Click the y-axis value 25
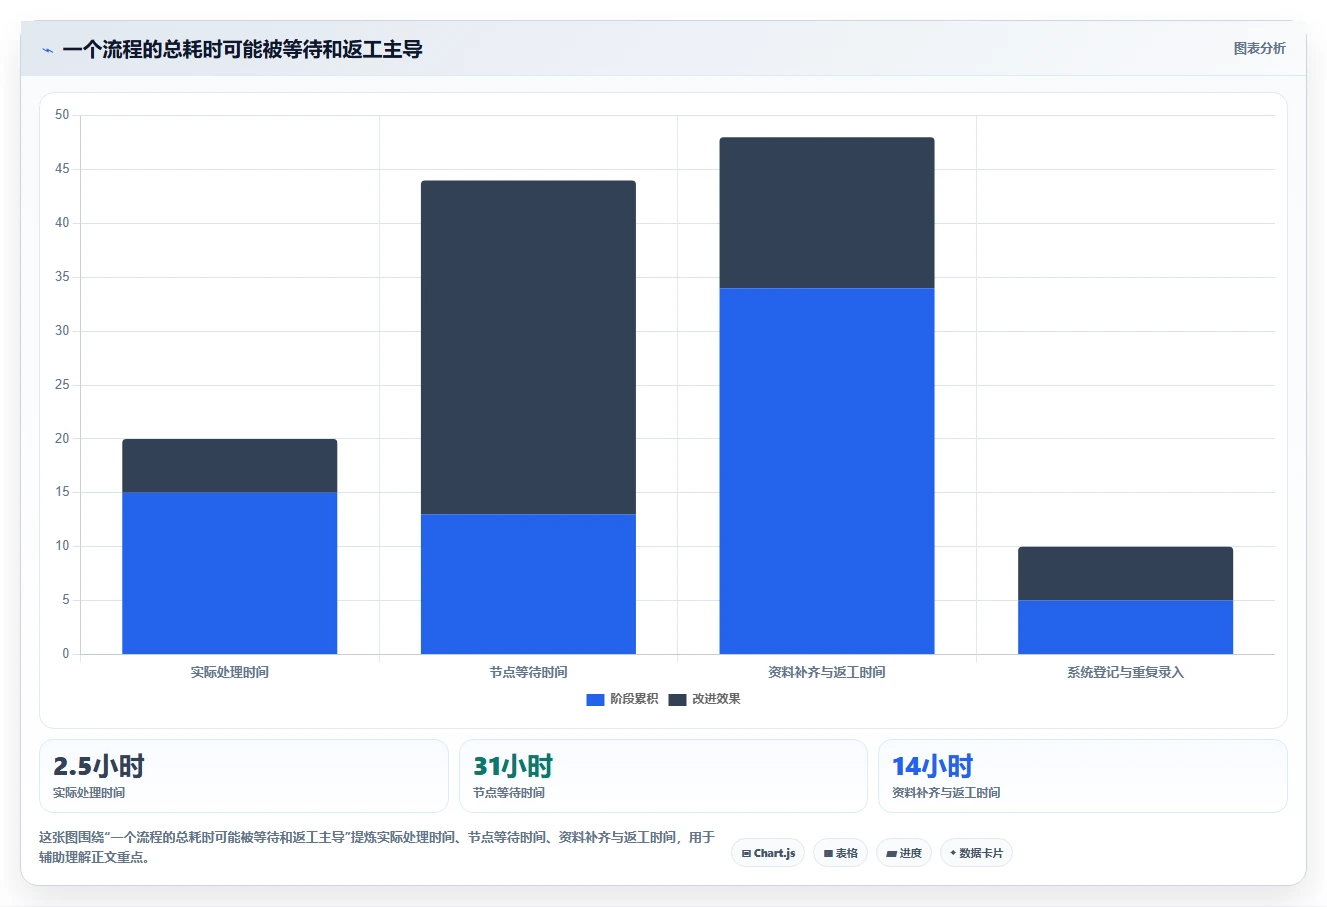 (62, 385)
